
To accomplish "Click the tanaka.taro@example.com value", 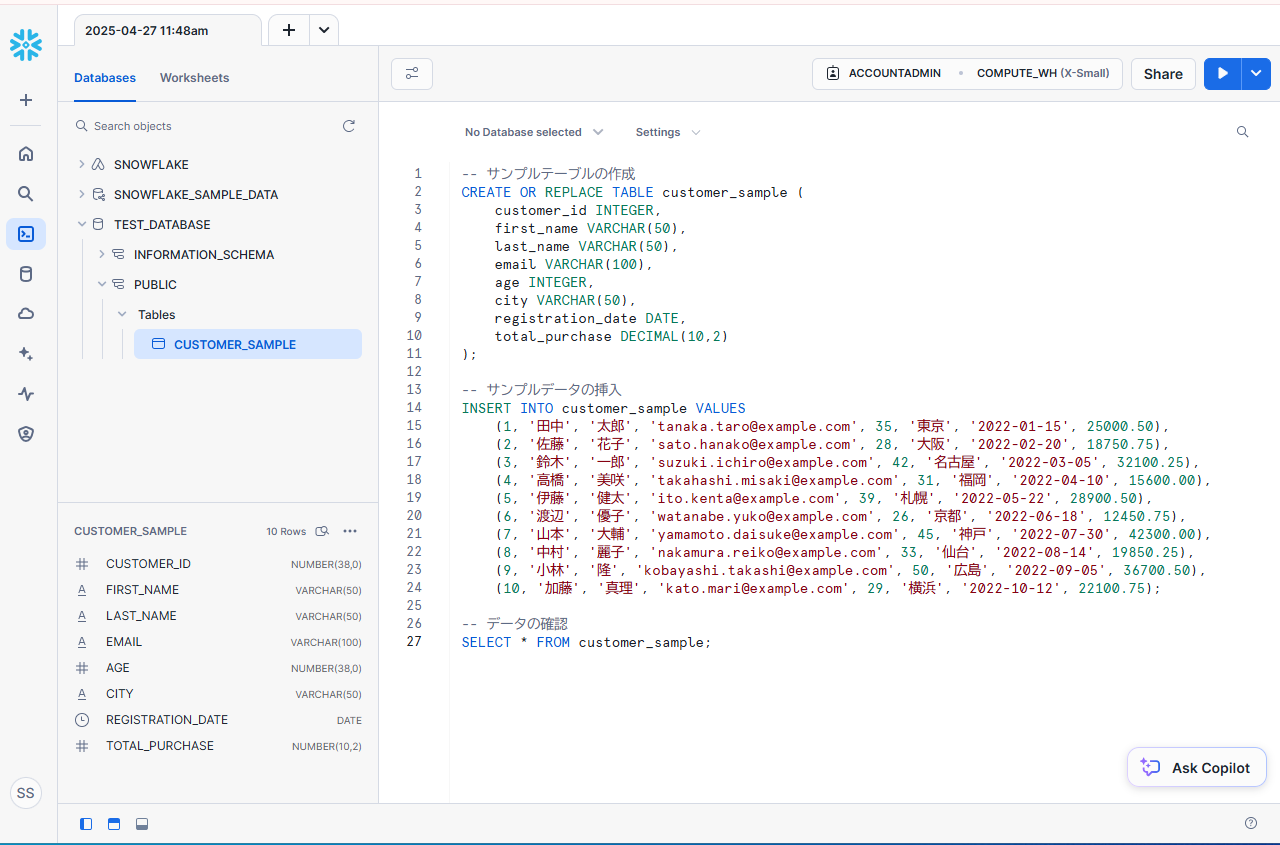I will pos(754,426).
